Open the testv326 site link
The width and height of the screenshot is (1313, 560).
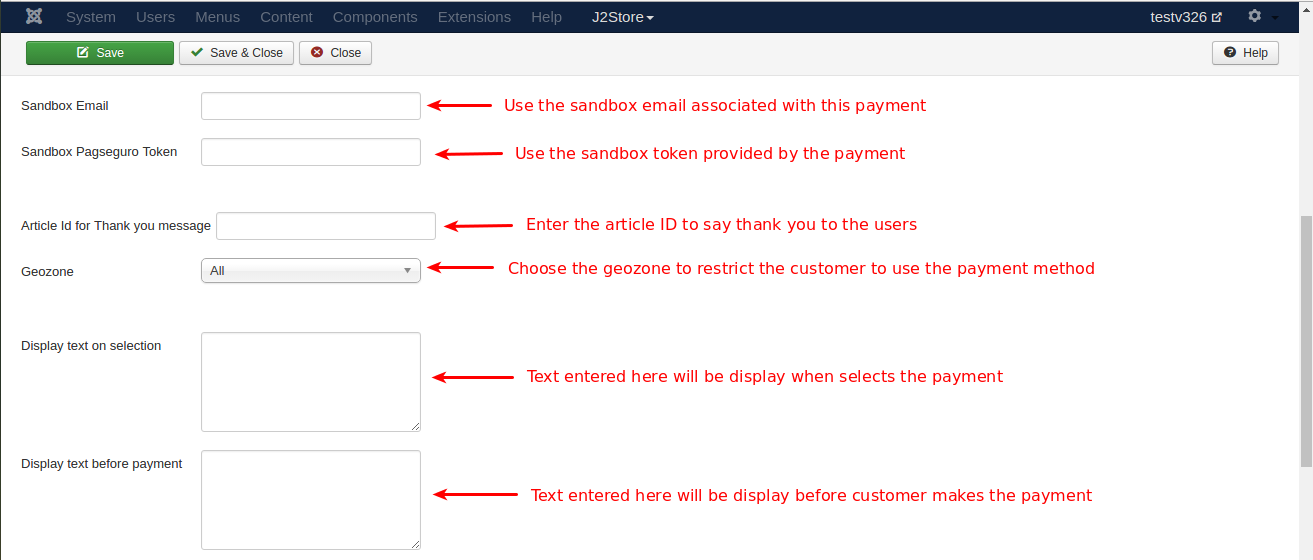tap(1186, 17)
